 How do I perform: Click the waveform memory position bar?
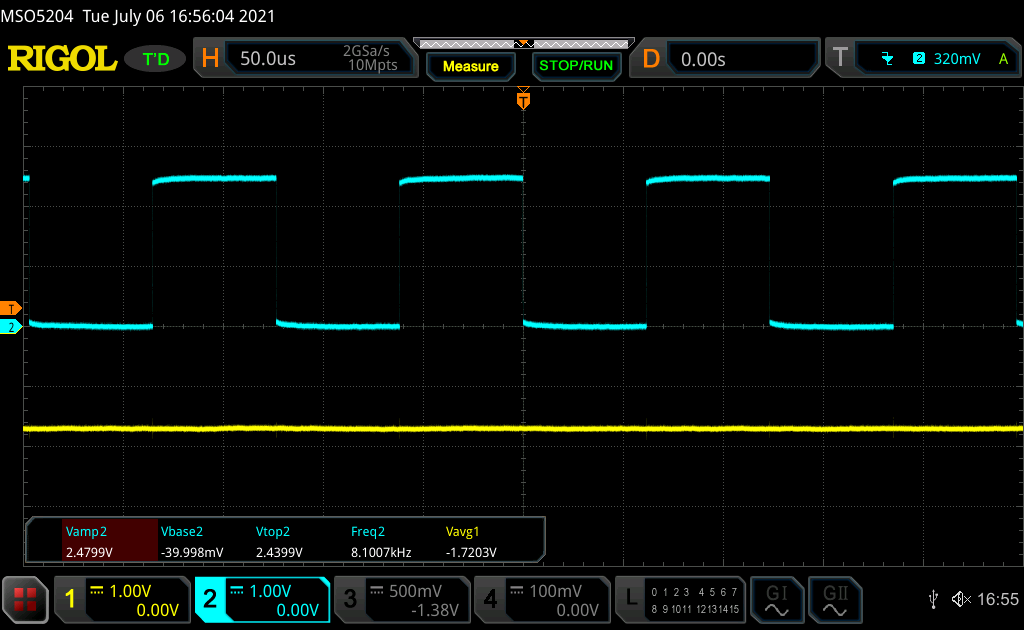click(x=524, y=44)
